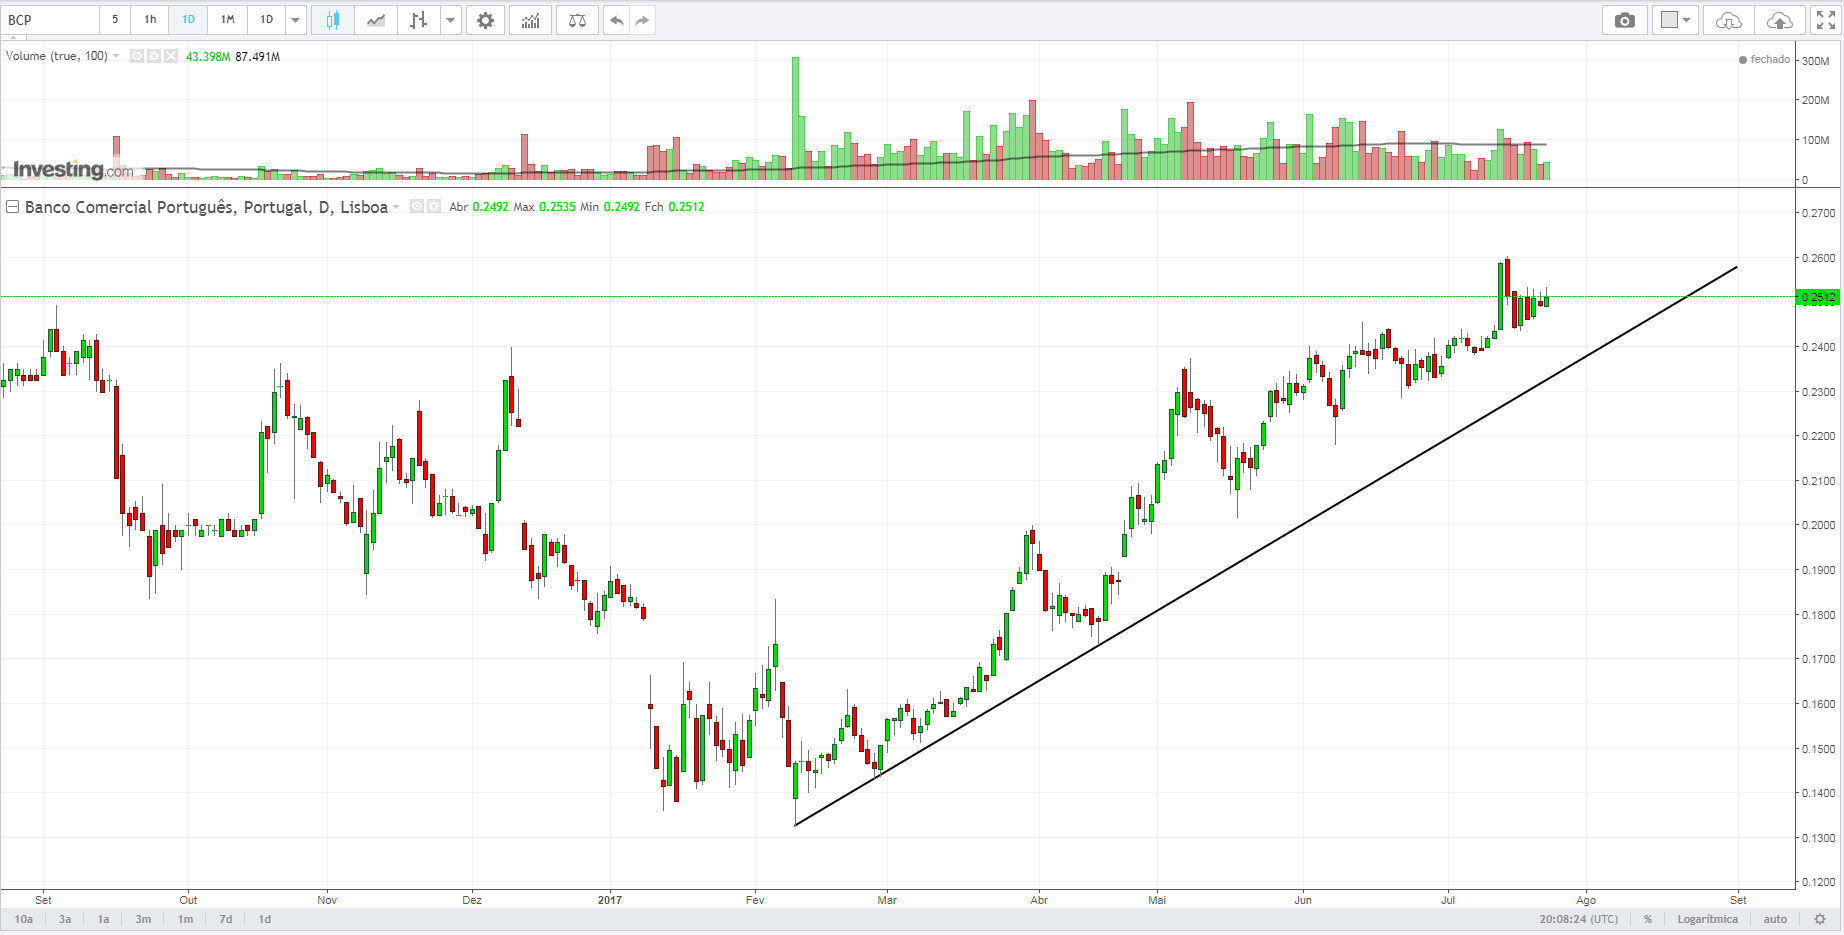Toggle the Logarítmica scale
The width and height of the screenshot is (1844, 935).
tap(1707, 919)
